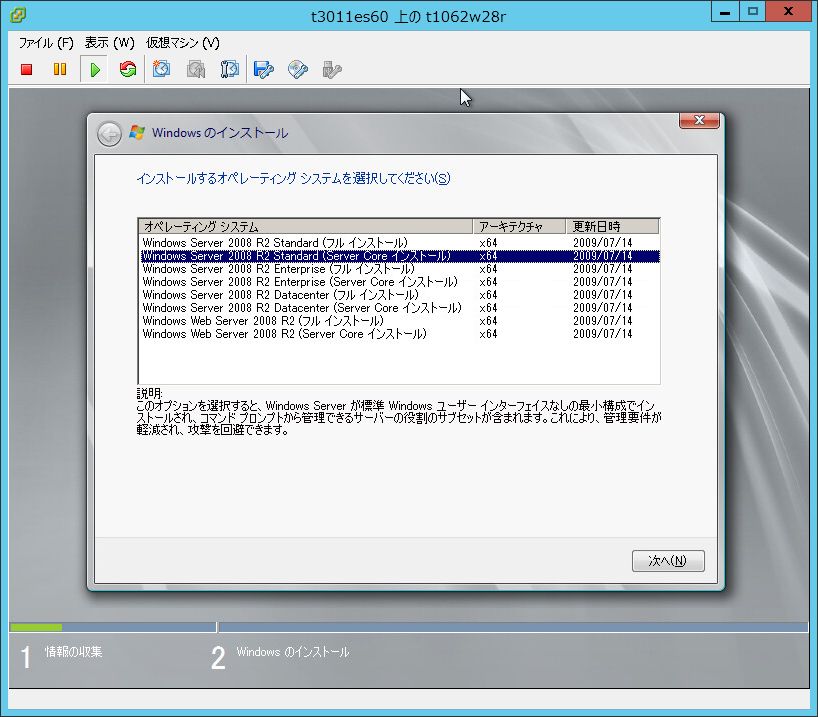Select Windows Web Server 2008 R2 (Server Core インストール)
Screen dimensions: 818x717
(x=400, y=334)
